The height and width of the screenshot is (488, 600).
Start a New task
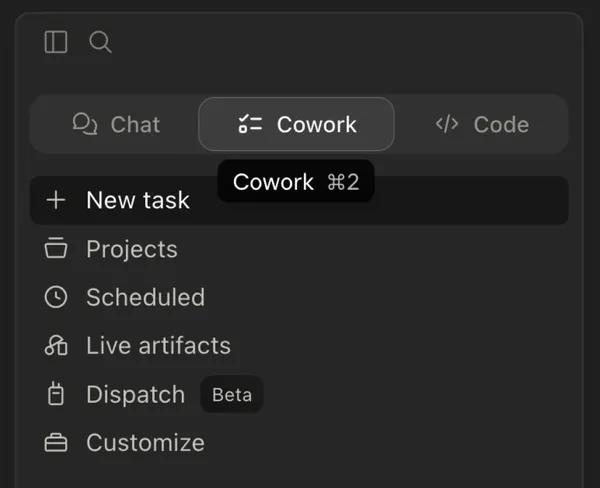[x=299, y=200]
